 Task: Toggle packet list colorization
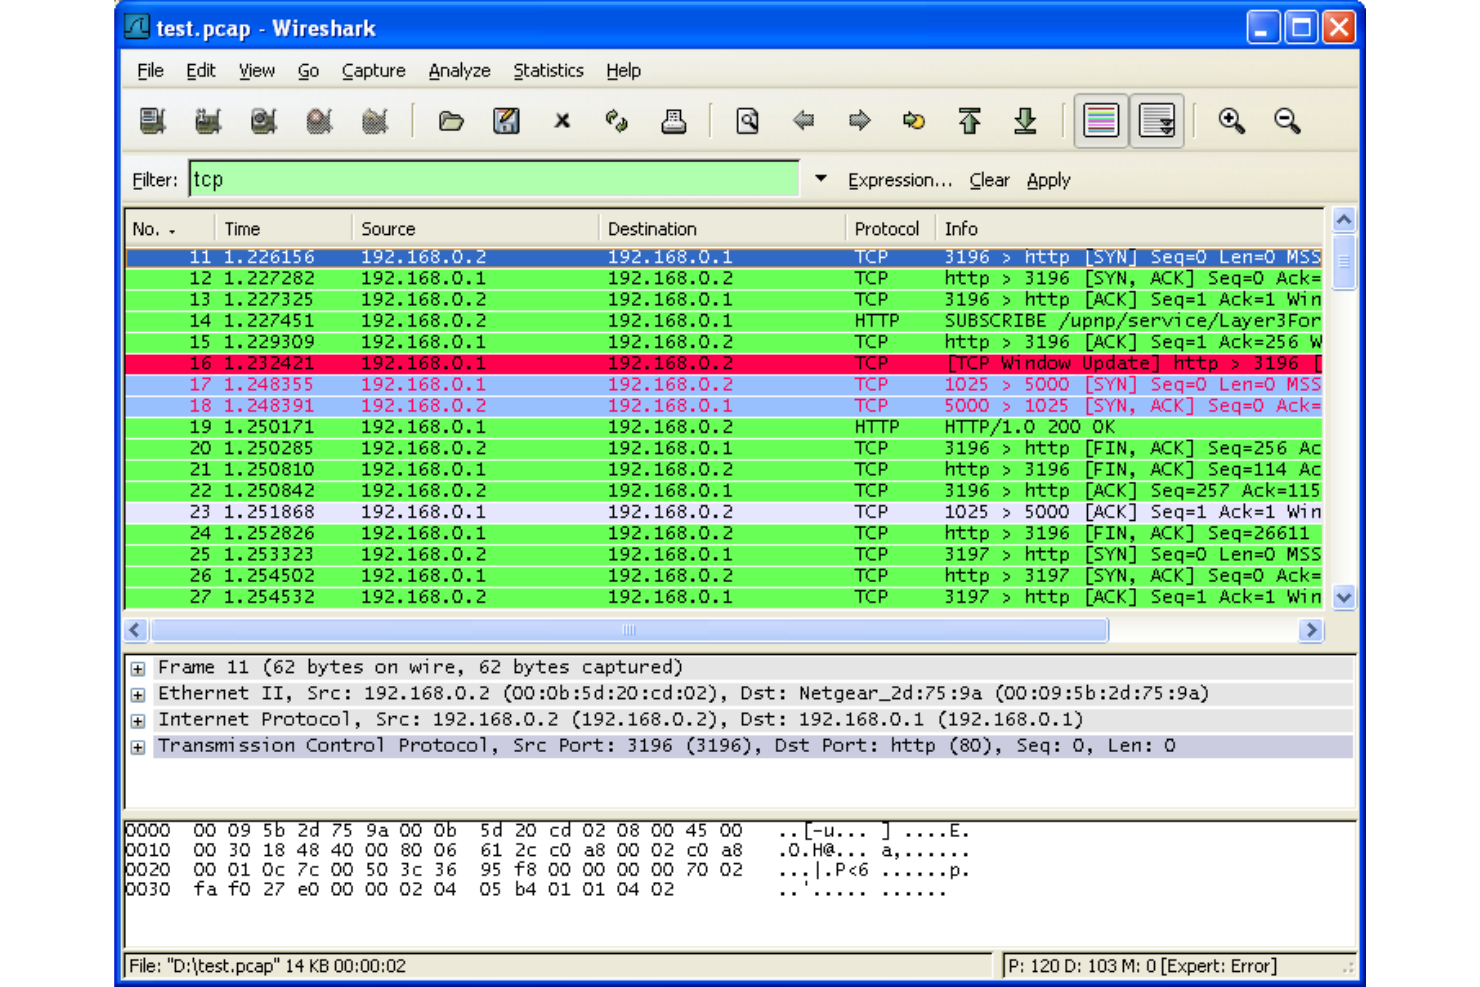point(1100,120)
